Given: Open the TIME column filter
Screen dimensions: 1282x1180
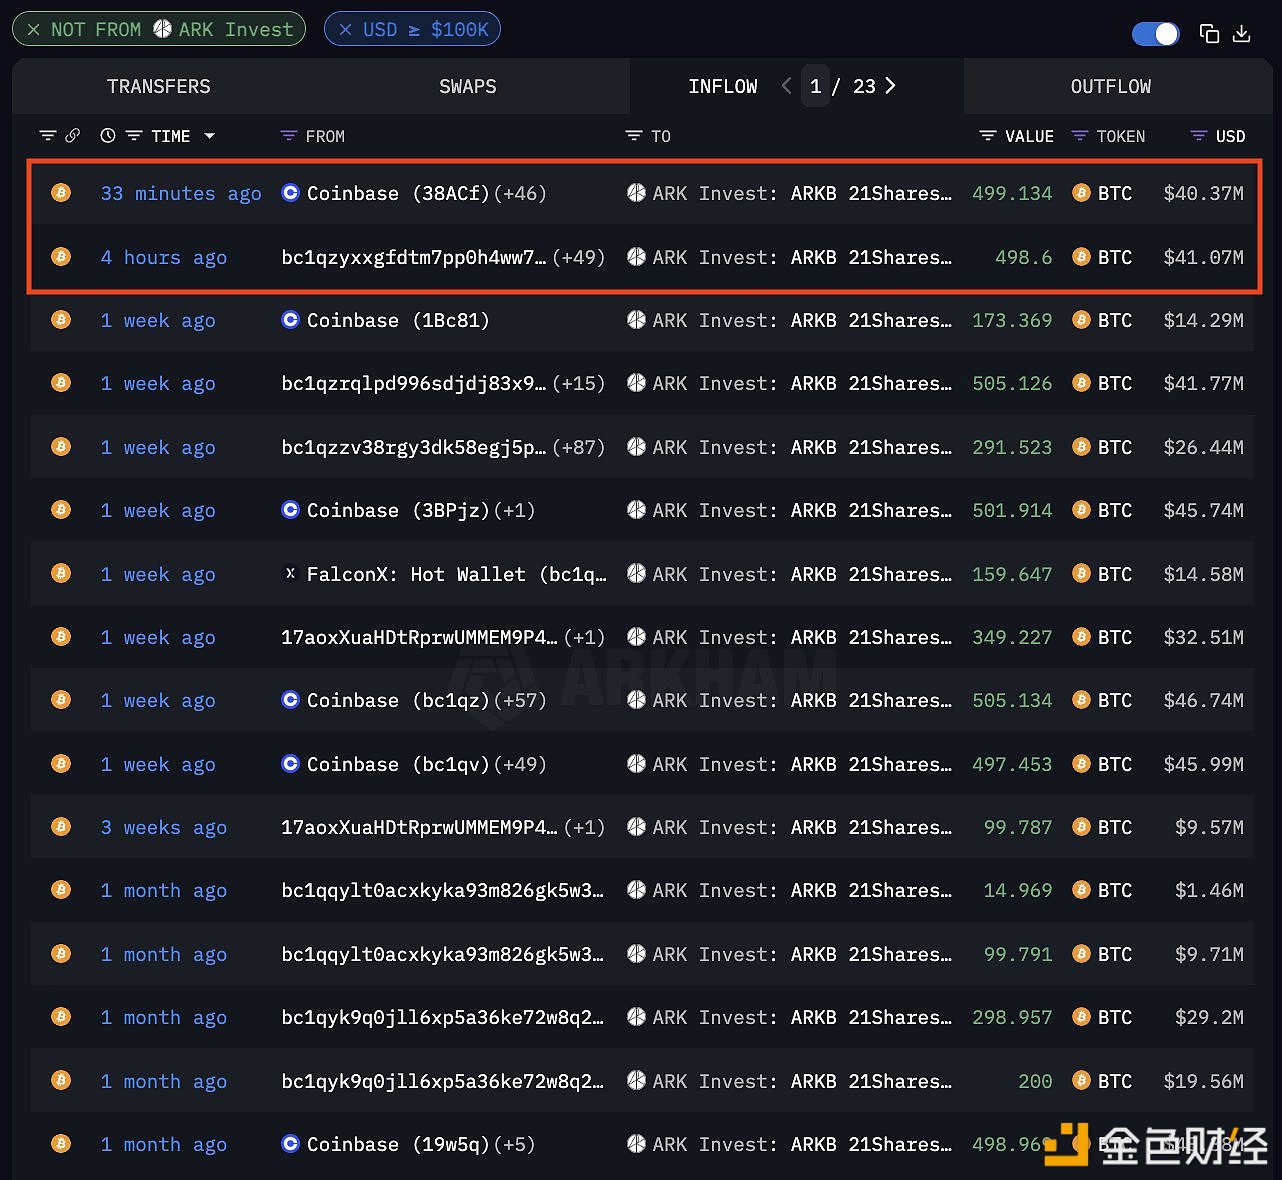Looking at the screenshot, I should 134,136.
